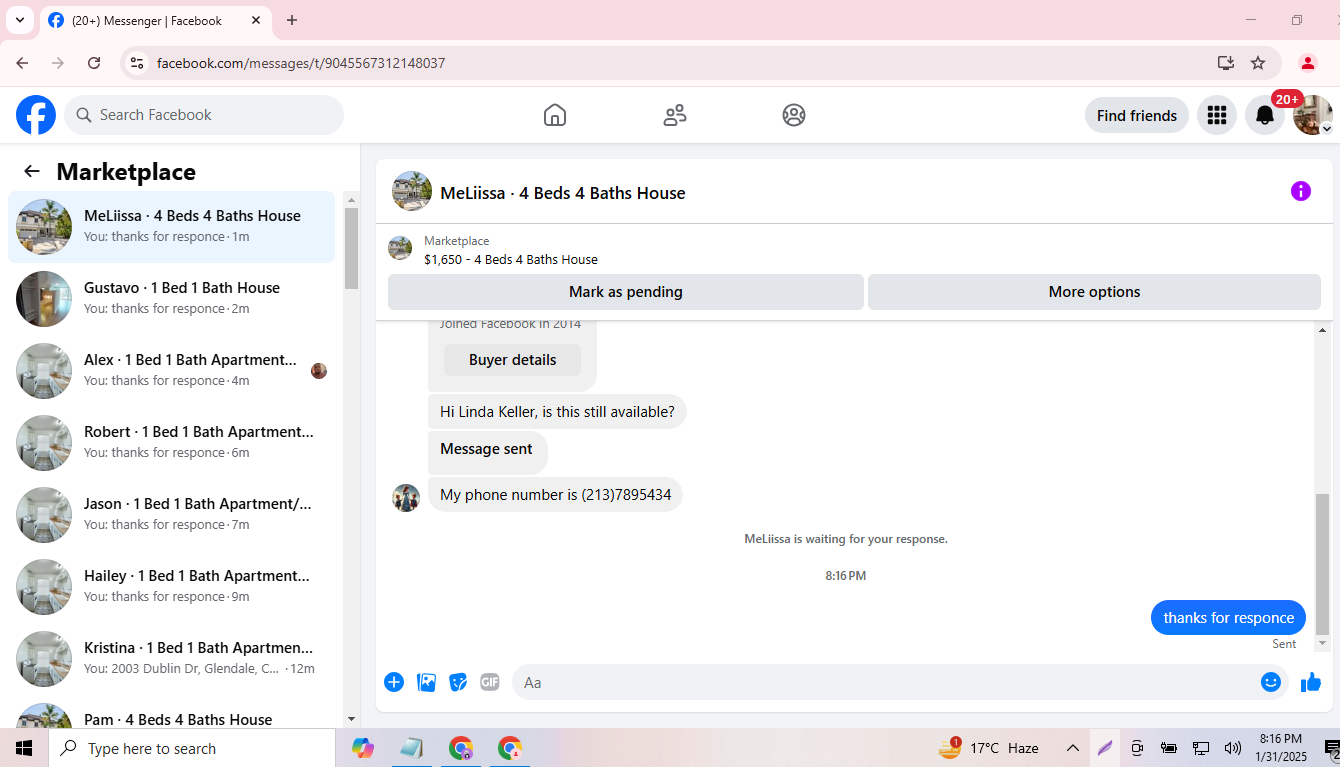Open Kristina 1 Bed 1 Bath Apartment chat
The image size is (1340, 767).
[171, 659]
